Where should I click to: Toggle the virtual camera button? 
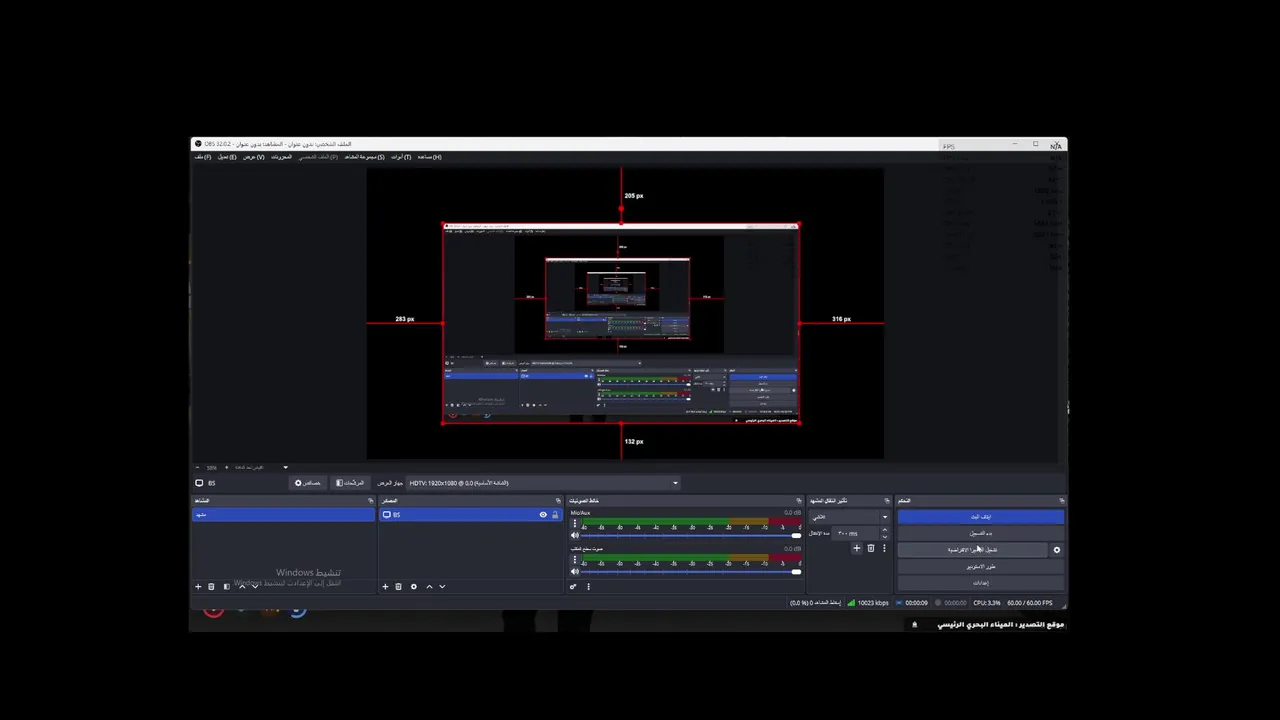[973, 550]
